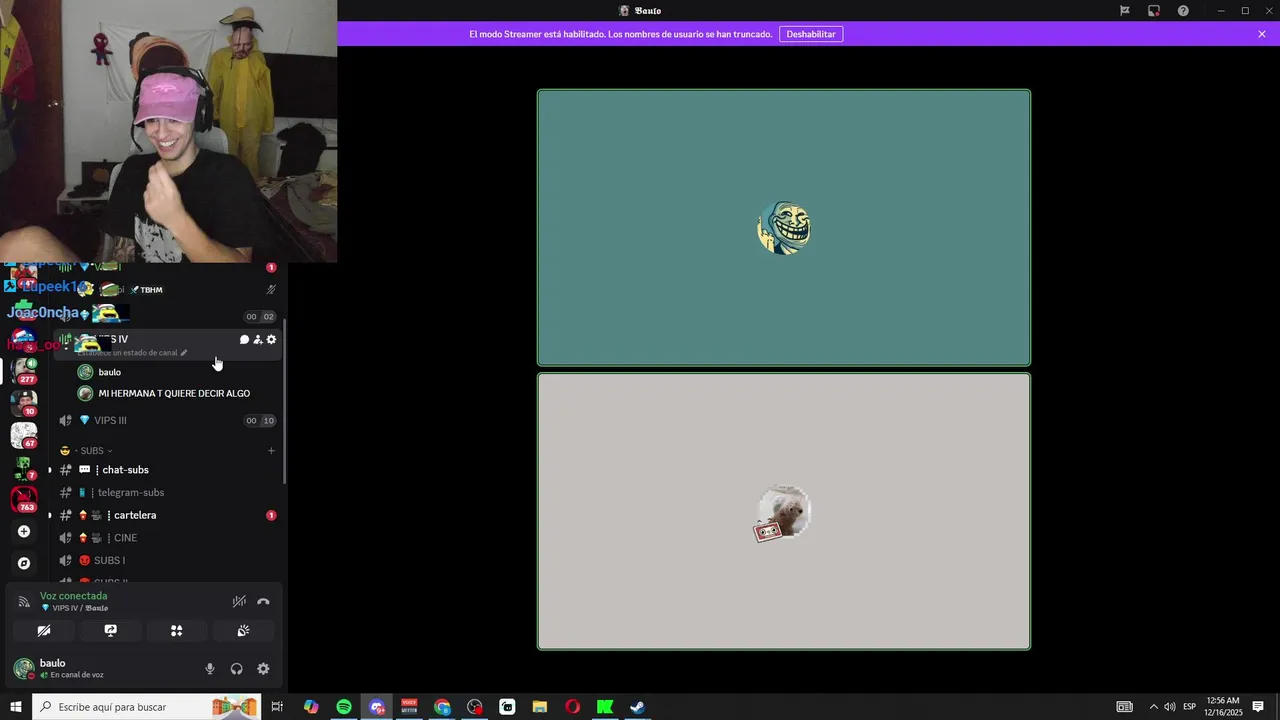Open Kick app on taskbar
Screen dimensions: 1280x720
coord(605,707)
